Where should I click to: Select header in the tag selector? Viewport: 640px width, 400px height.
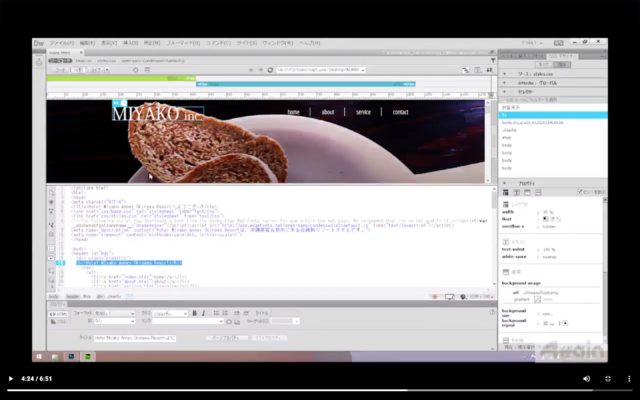point(73,296)
